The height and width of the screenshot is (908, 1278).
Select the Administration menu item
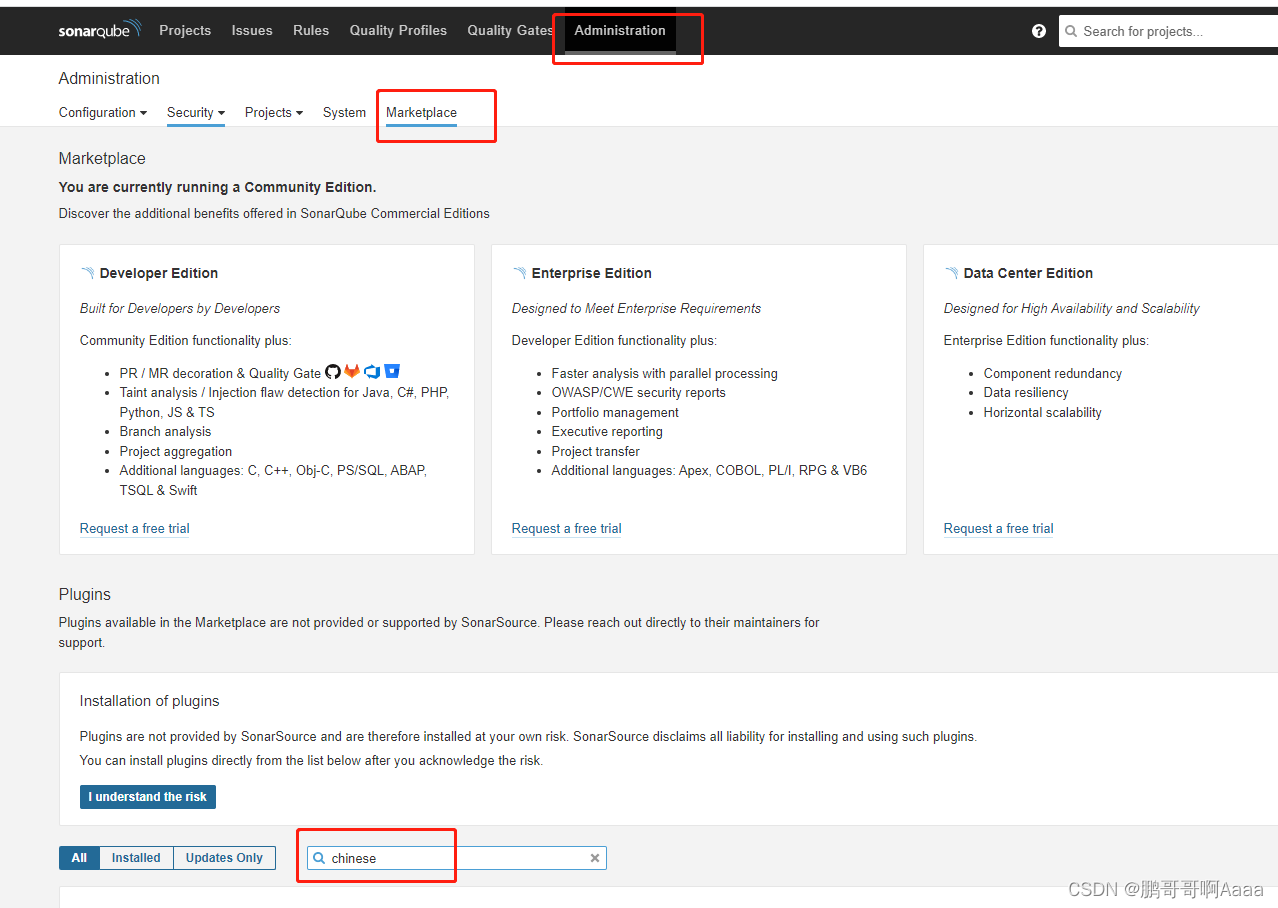(x=620, y=31)
